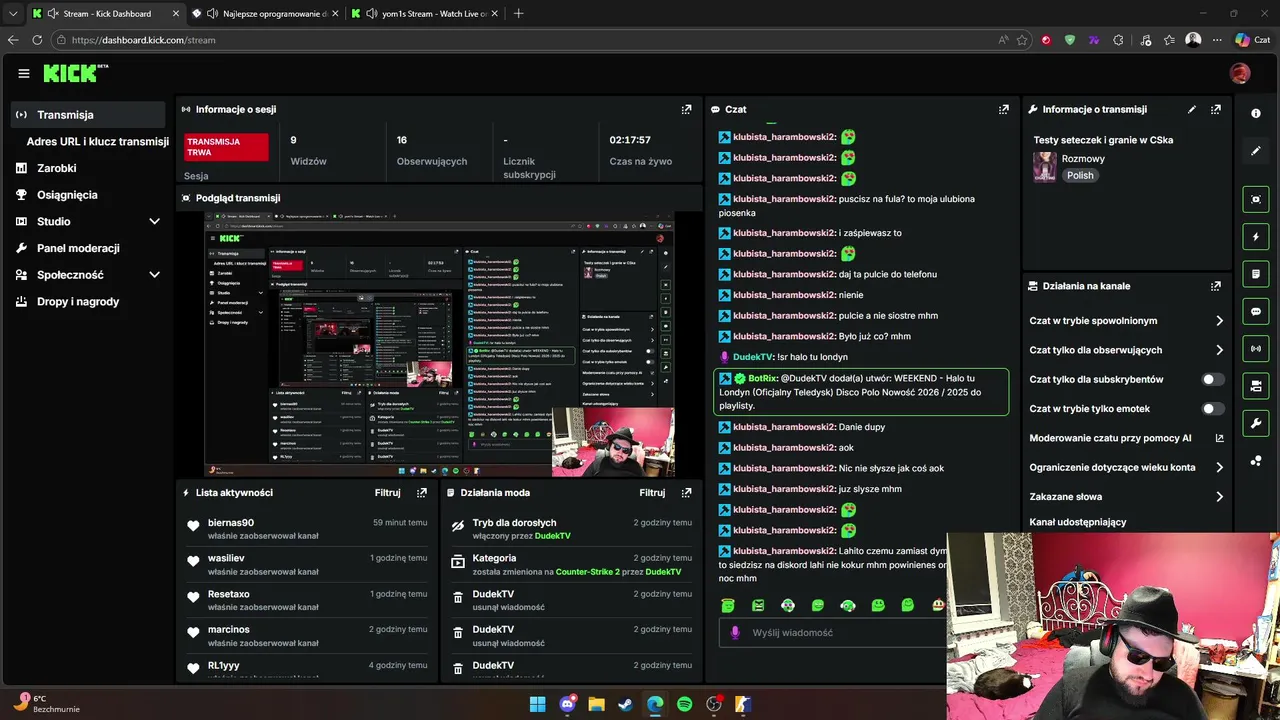
Task: Click the microphone icon in message box
Action: click(735, 632)
